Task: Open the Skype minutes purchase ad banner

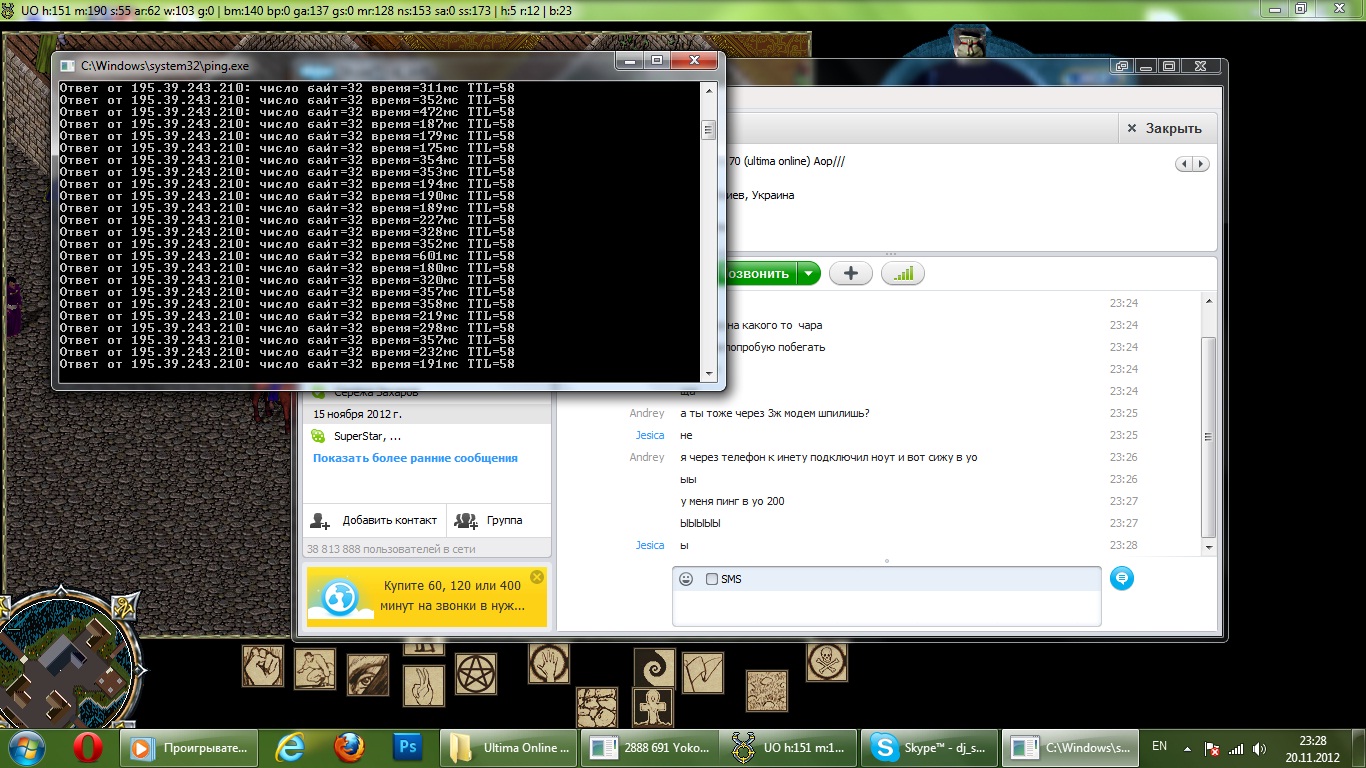Action: (427, 597)
